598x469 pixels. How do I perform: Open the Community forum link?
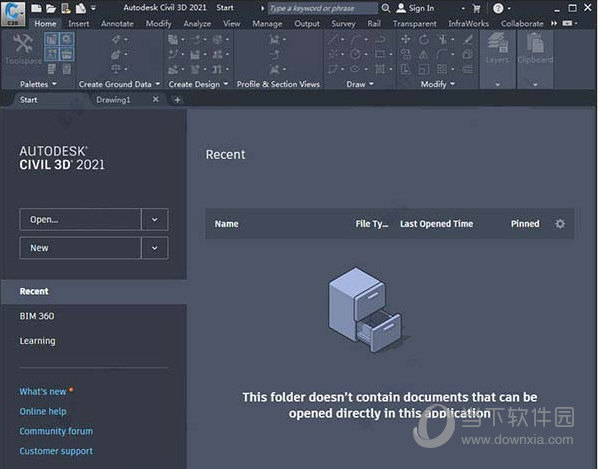[56, 431]
